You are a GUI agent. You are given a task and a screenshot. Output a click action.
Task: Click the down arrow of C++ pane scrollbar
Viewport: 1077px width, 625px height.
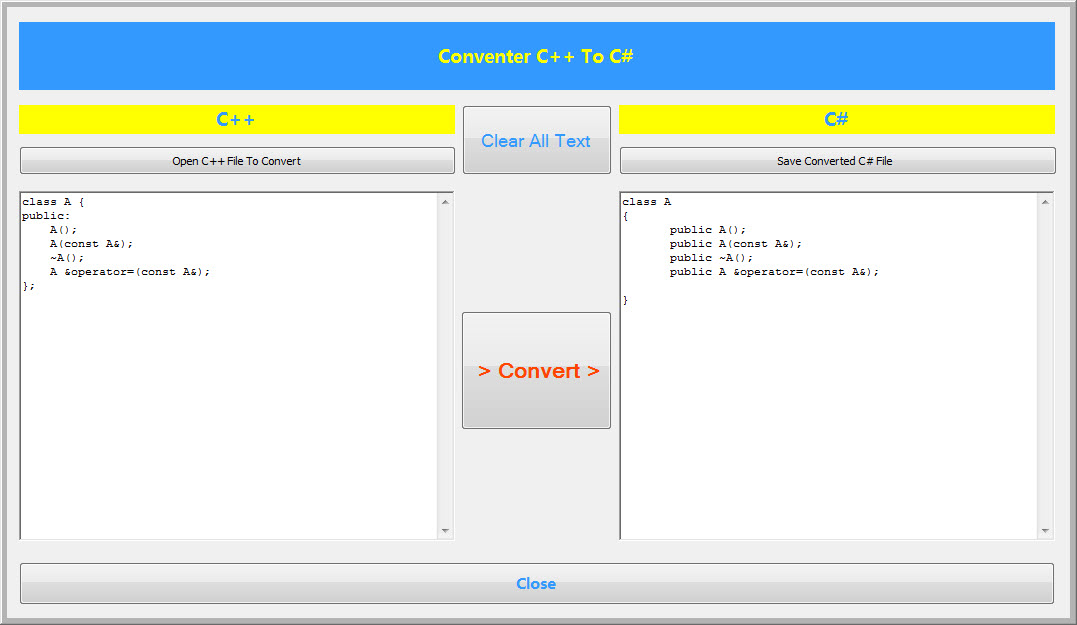point(445,531)
